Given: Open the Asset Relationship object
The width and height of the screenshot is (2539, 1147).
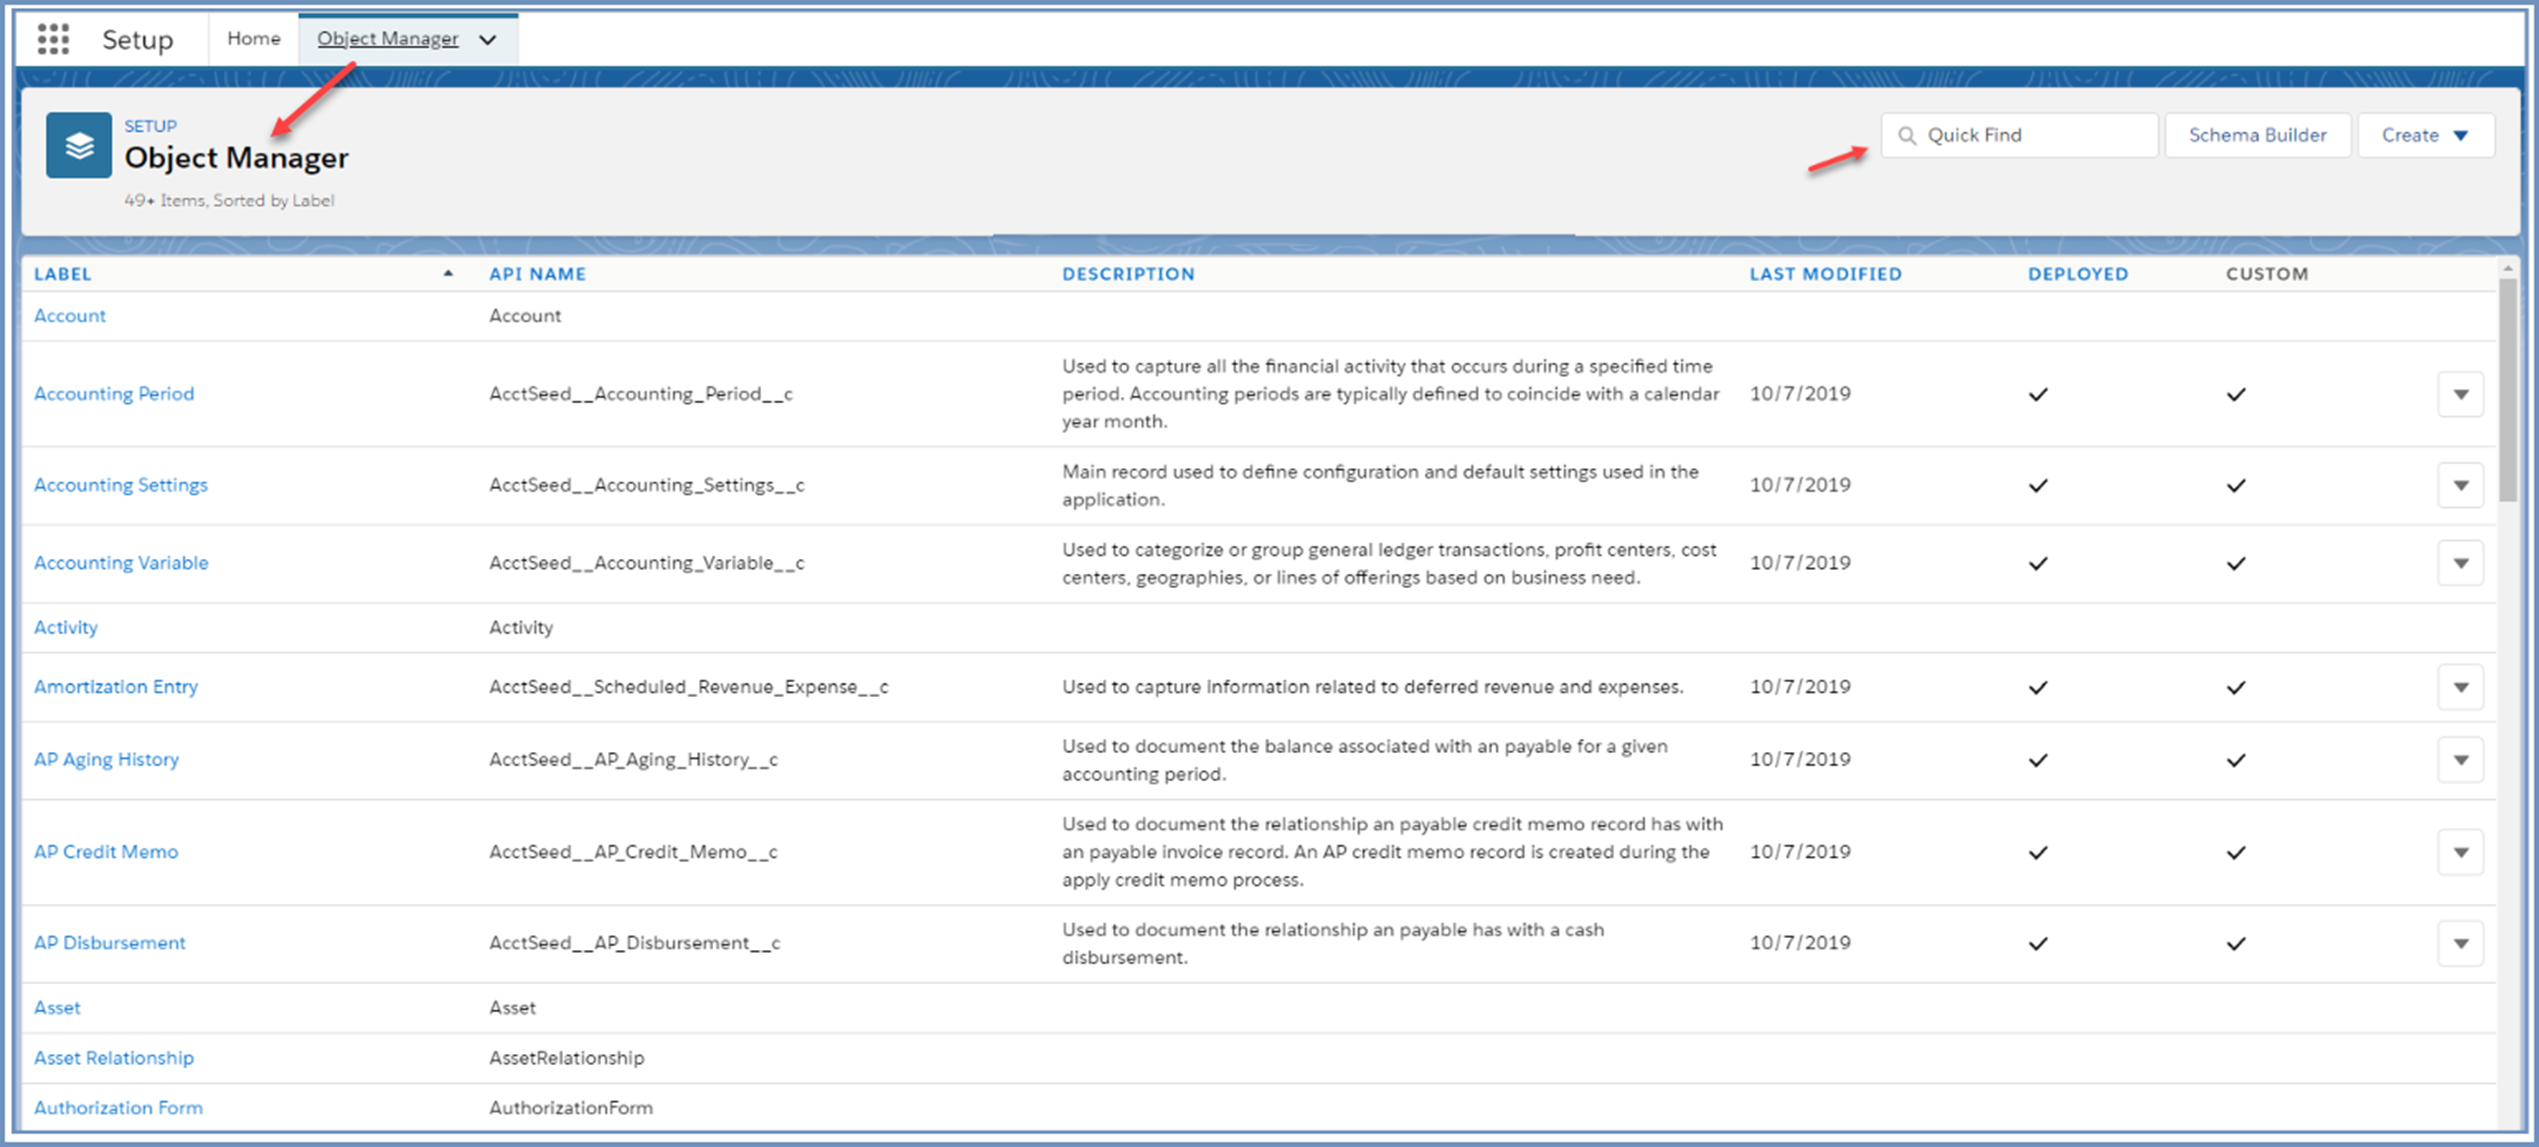Looking at the screenshot, I should tap(114, 1058).
